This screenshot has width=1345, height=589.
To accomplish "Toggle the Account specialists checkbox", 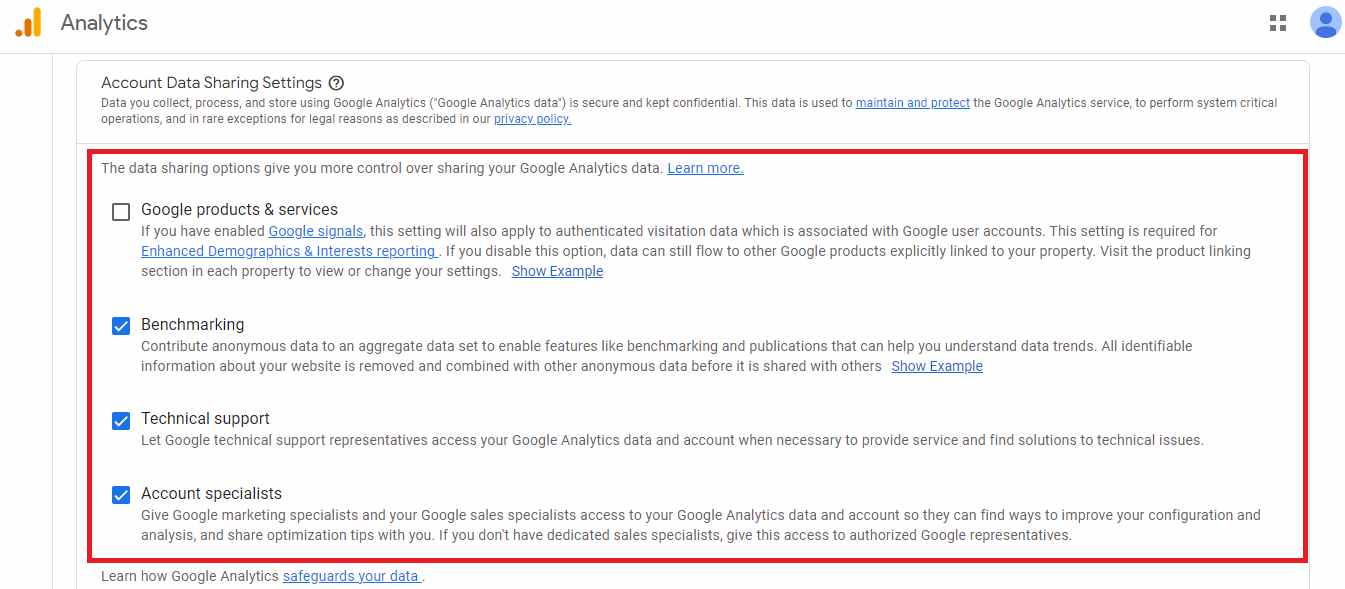I will [121, 494].
